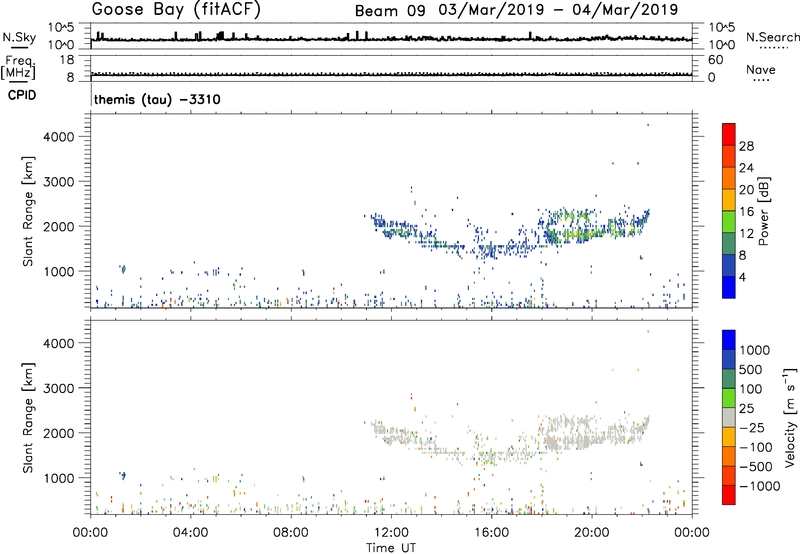800x554 pixels.
Task: Click the bright blue bottom segment of the power colorbar
Action: (x=729, y=287)
